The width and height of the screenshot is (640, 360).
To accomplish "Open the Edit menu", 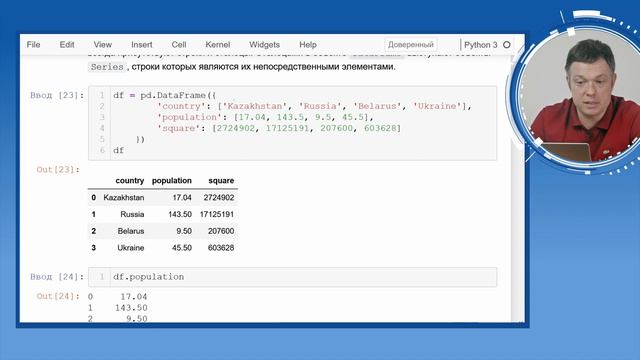I will 67,44.
